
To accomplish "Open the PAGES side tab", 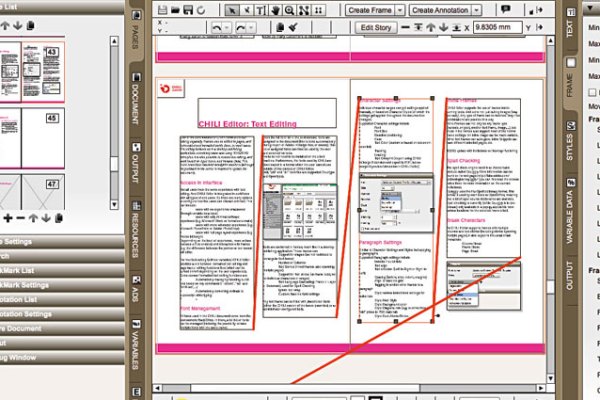I will pos(135,31).
